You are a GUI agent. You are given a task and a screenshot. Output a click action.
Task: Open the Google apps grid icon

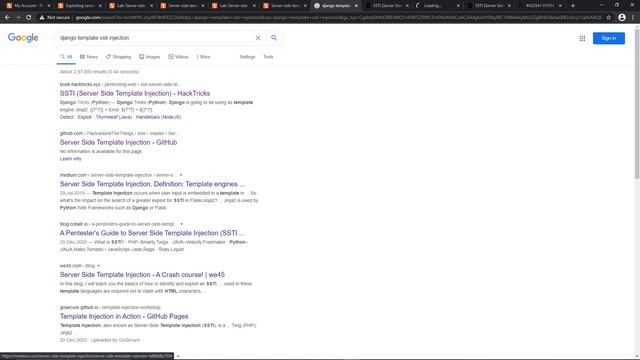(x=582, y=38)
